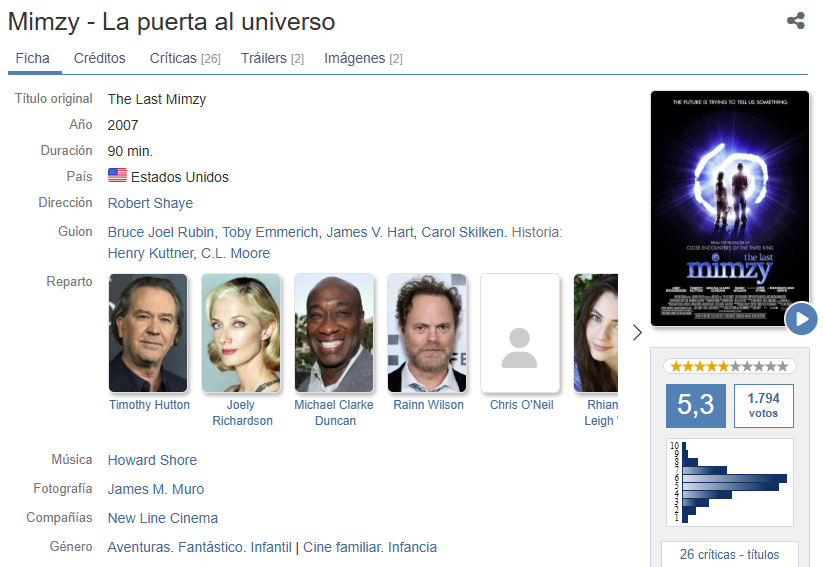Image resolution: width=823 pixels, height=567 pixels.
Task: Select the Tráilers tab
Action: [272, 58]
